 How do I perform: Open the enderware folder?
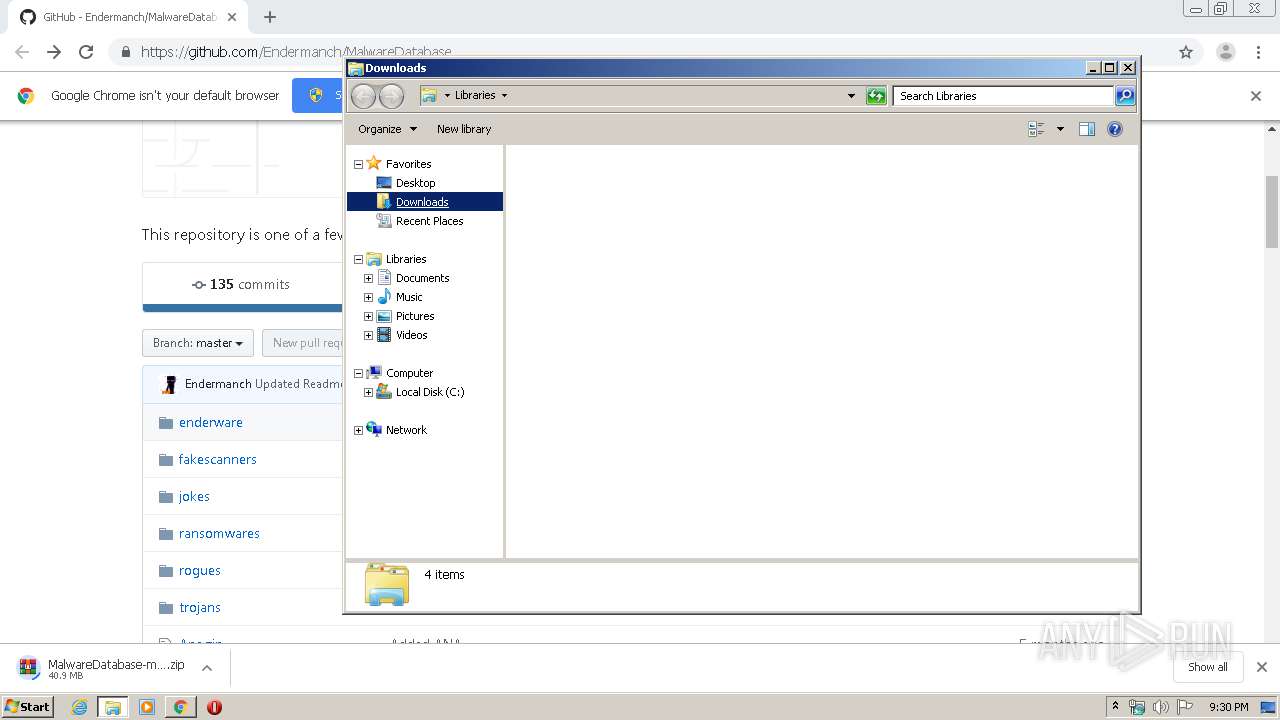210,422
